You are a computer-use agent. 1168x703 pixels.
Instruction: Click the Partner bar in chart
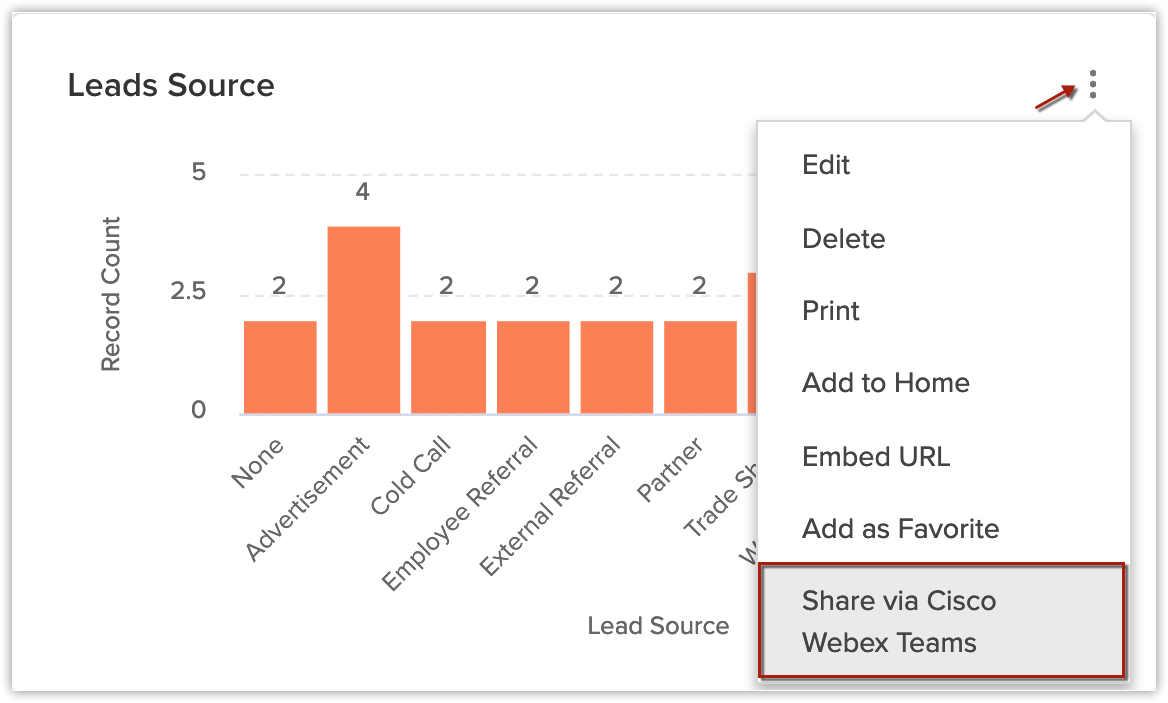coord(700,367)
